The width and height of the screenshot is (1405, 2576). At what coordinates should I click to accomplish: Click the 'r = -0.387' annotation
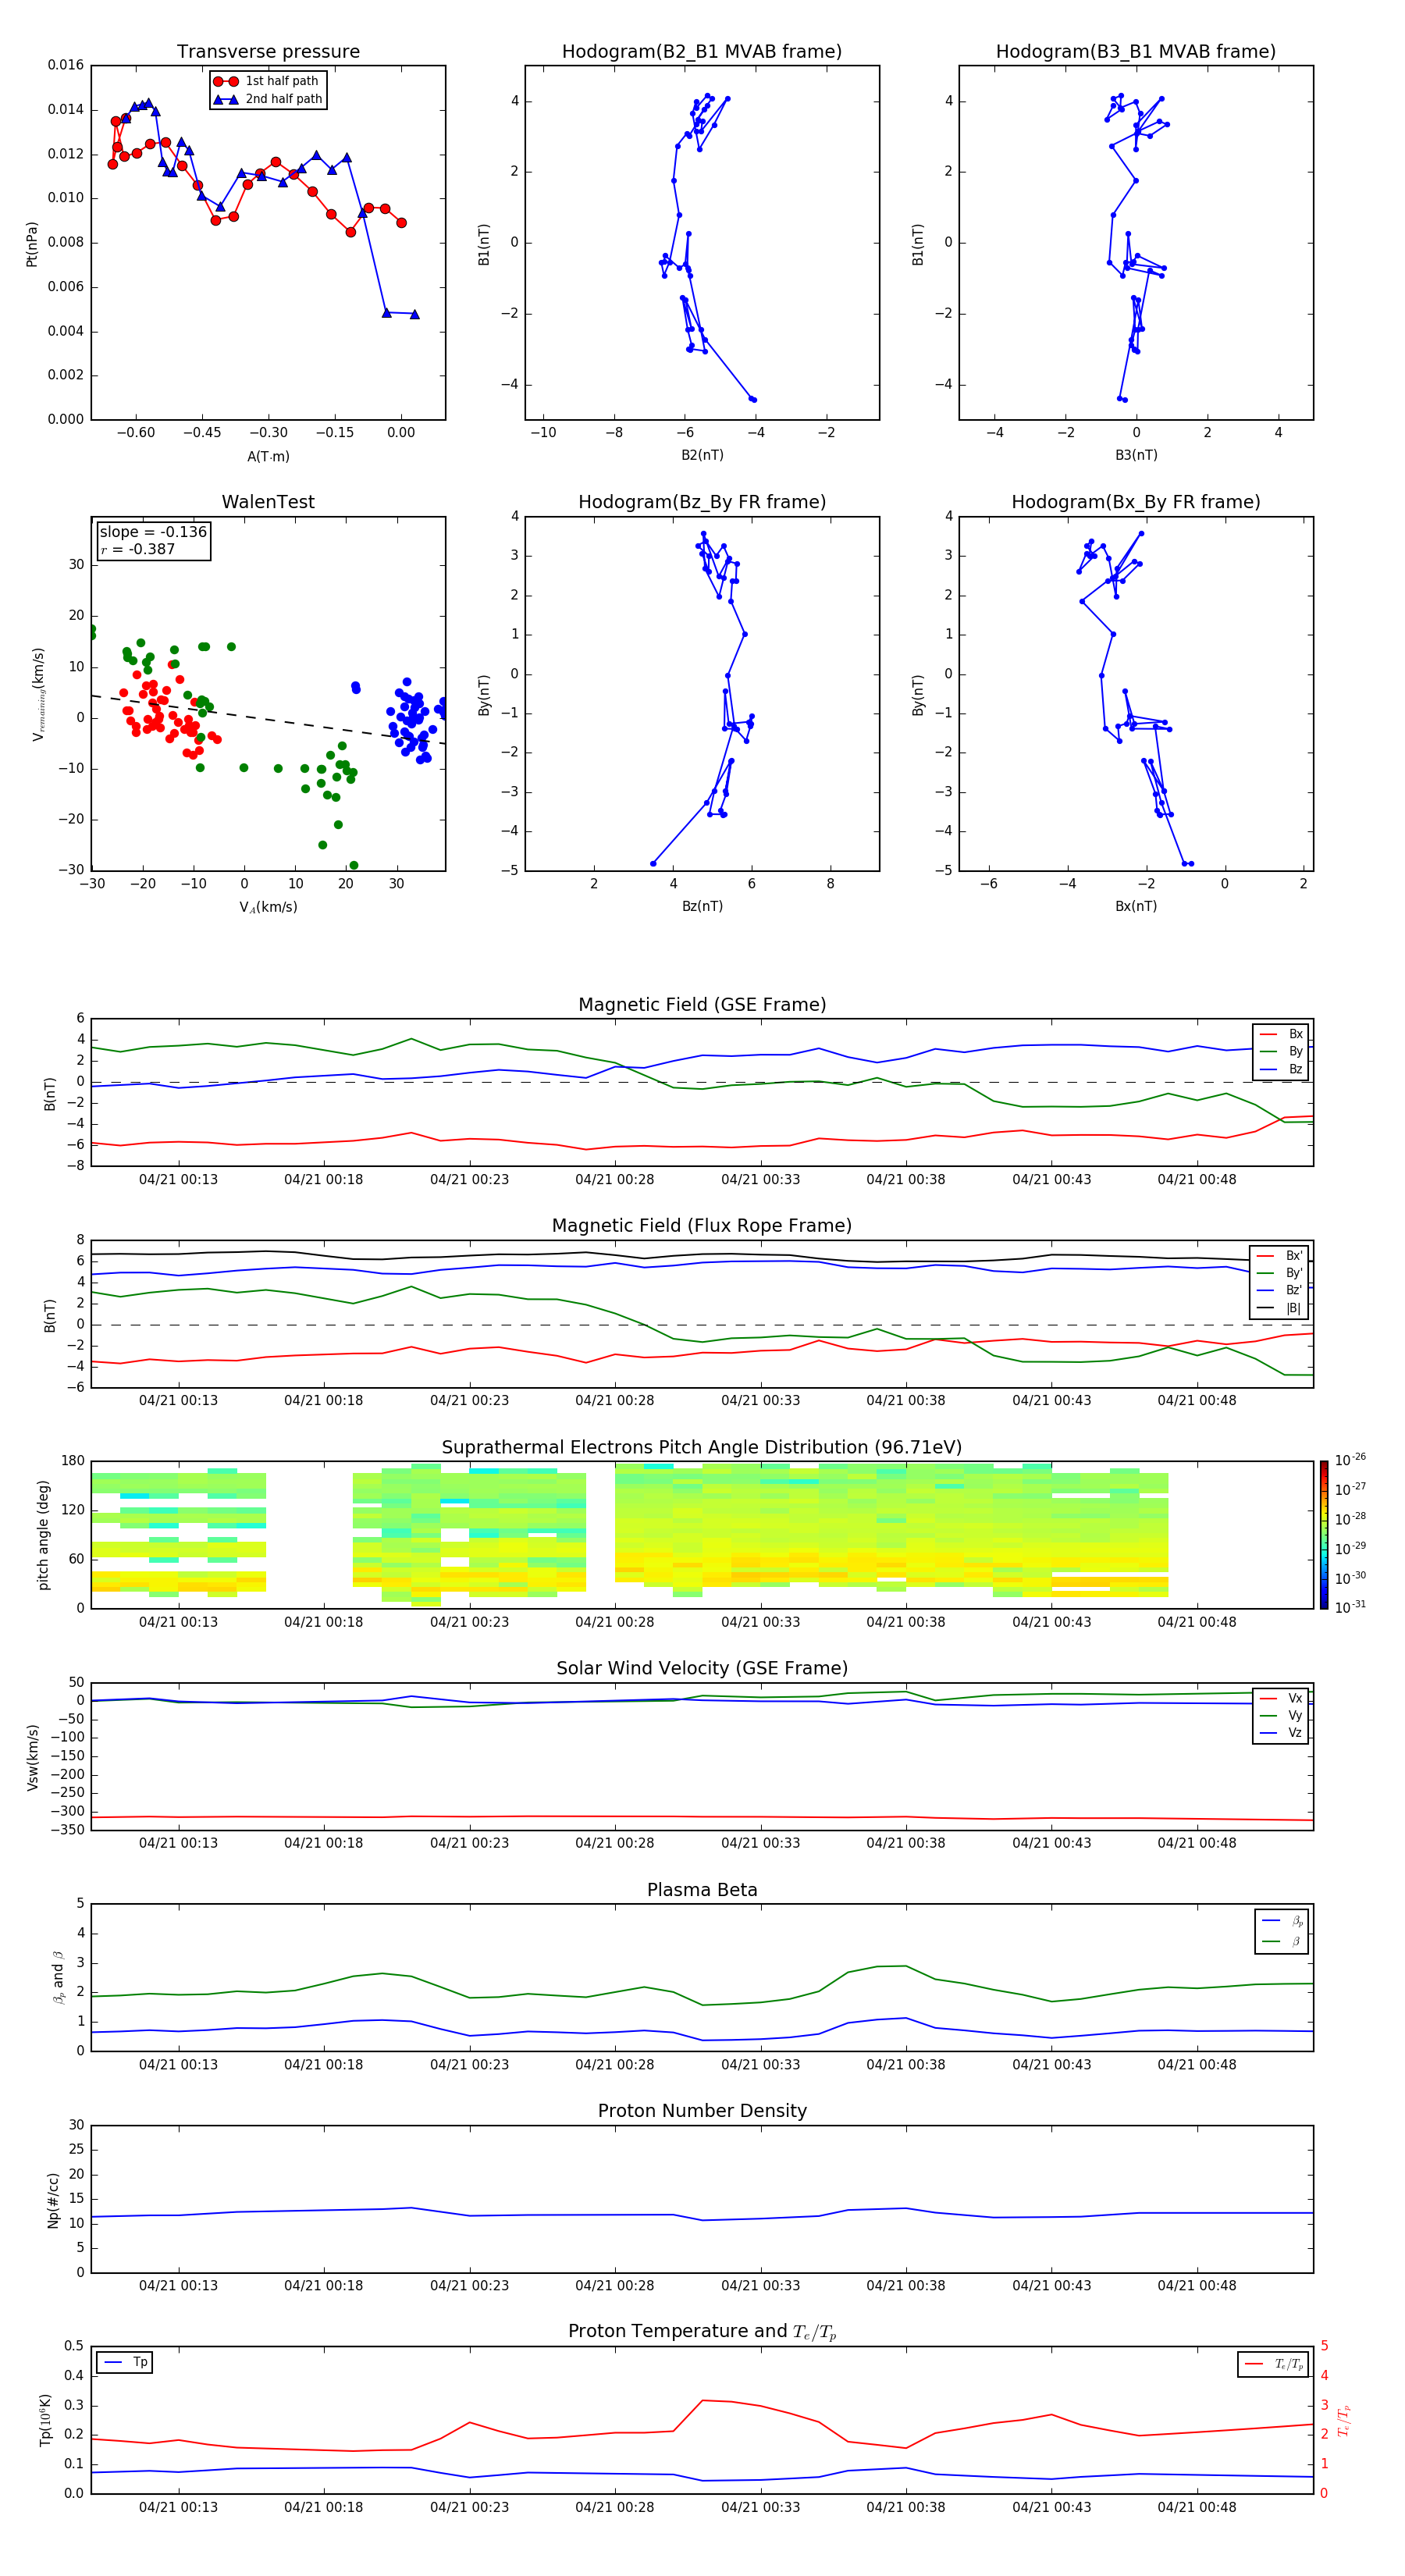click(x=138, y=549)
